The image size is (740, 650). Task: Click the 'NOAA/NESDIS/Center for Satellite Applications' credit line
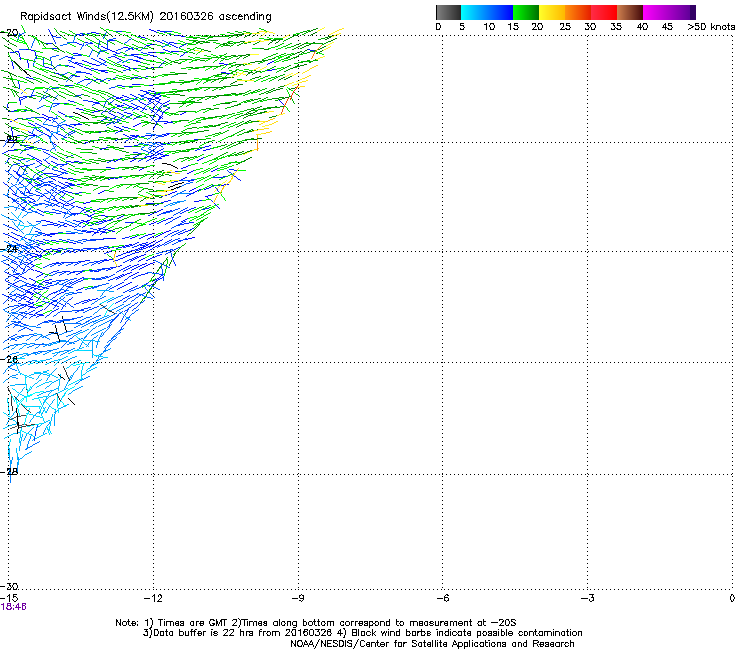click(x=432, y=644)
